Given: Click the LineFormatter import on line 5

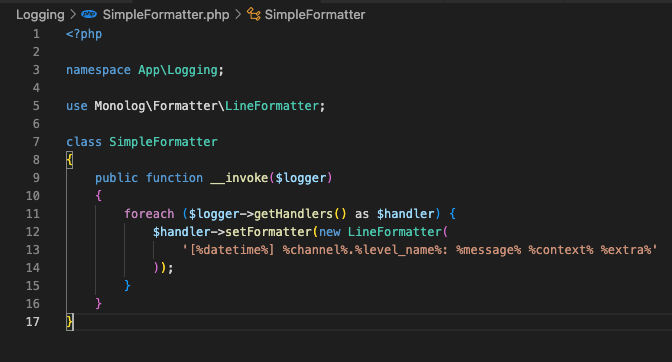Looking at the screenshot, I should (x=272, y=106).
